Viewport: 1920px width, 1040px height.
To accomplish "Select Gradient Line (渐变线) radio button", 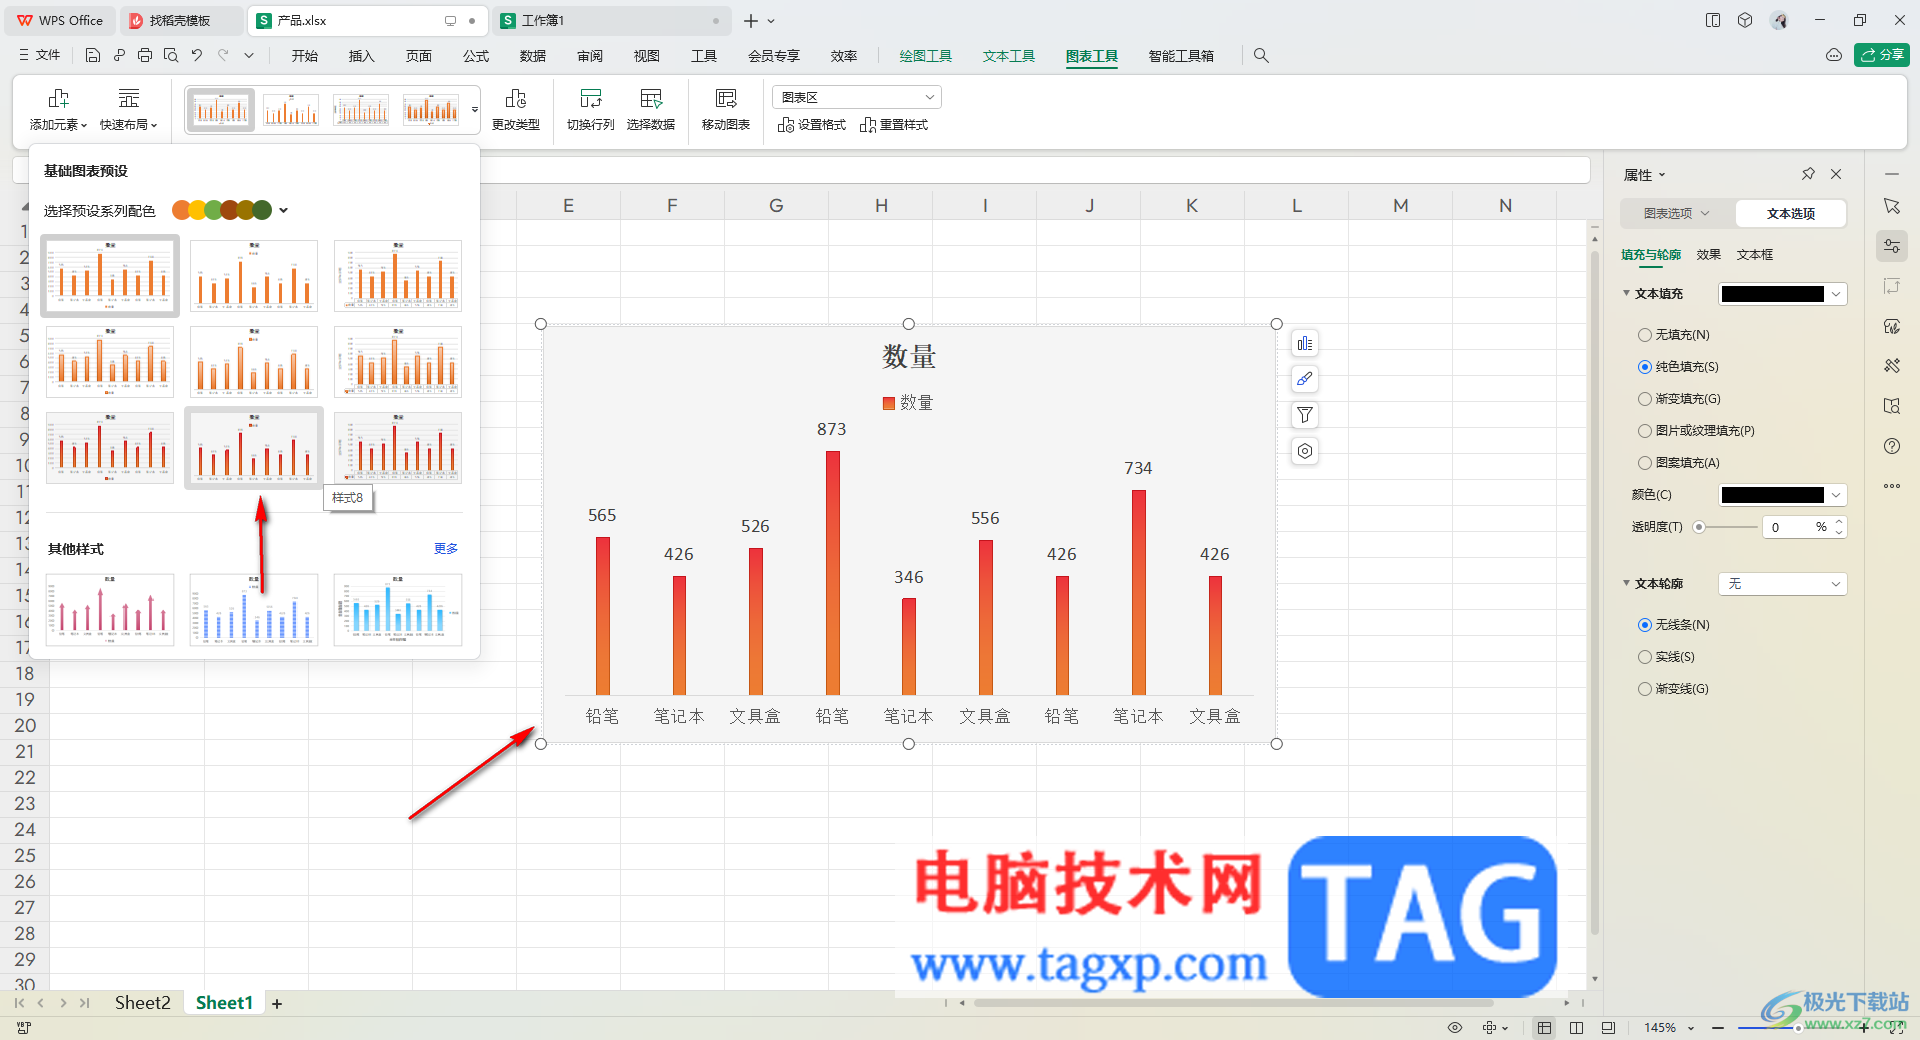I will click(x=1645, y=689).
